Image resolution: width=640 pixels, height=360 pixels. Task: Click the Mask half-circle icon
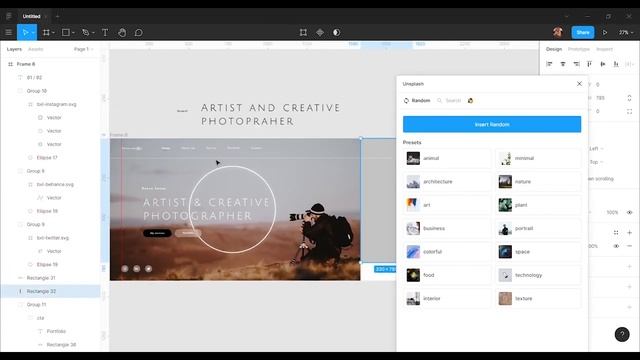(x=336, y=32)
